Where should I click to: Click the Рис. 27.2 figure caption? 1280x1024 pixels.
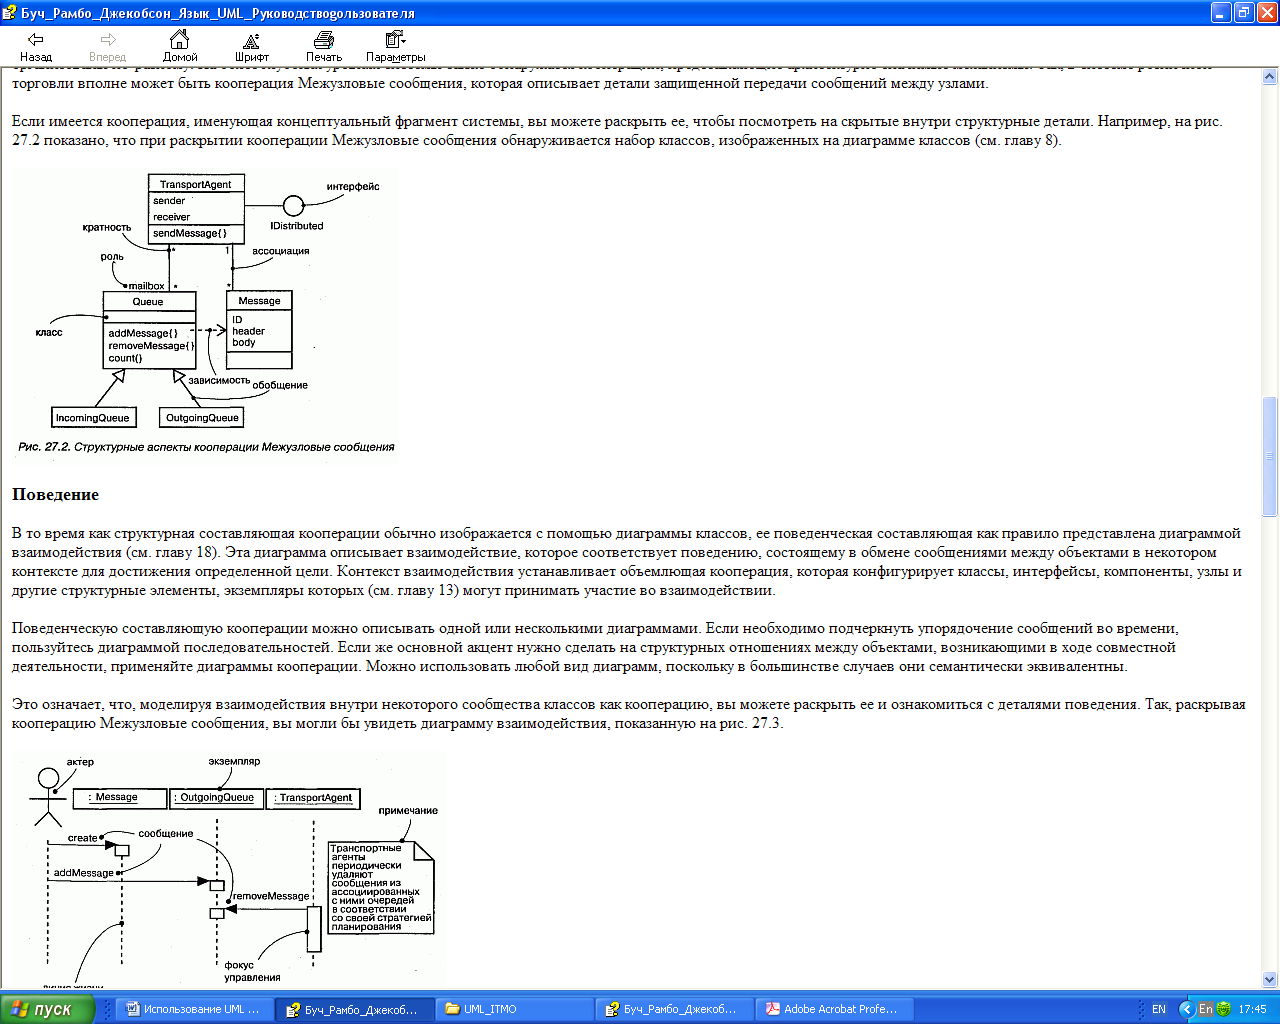(206, 447)
